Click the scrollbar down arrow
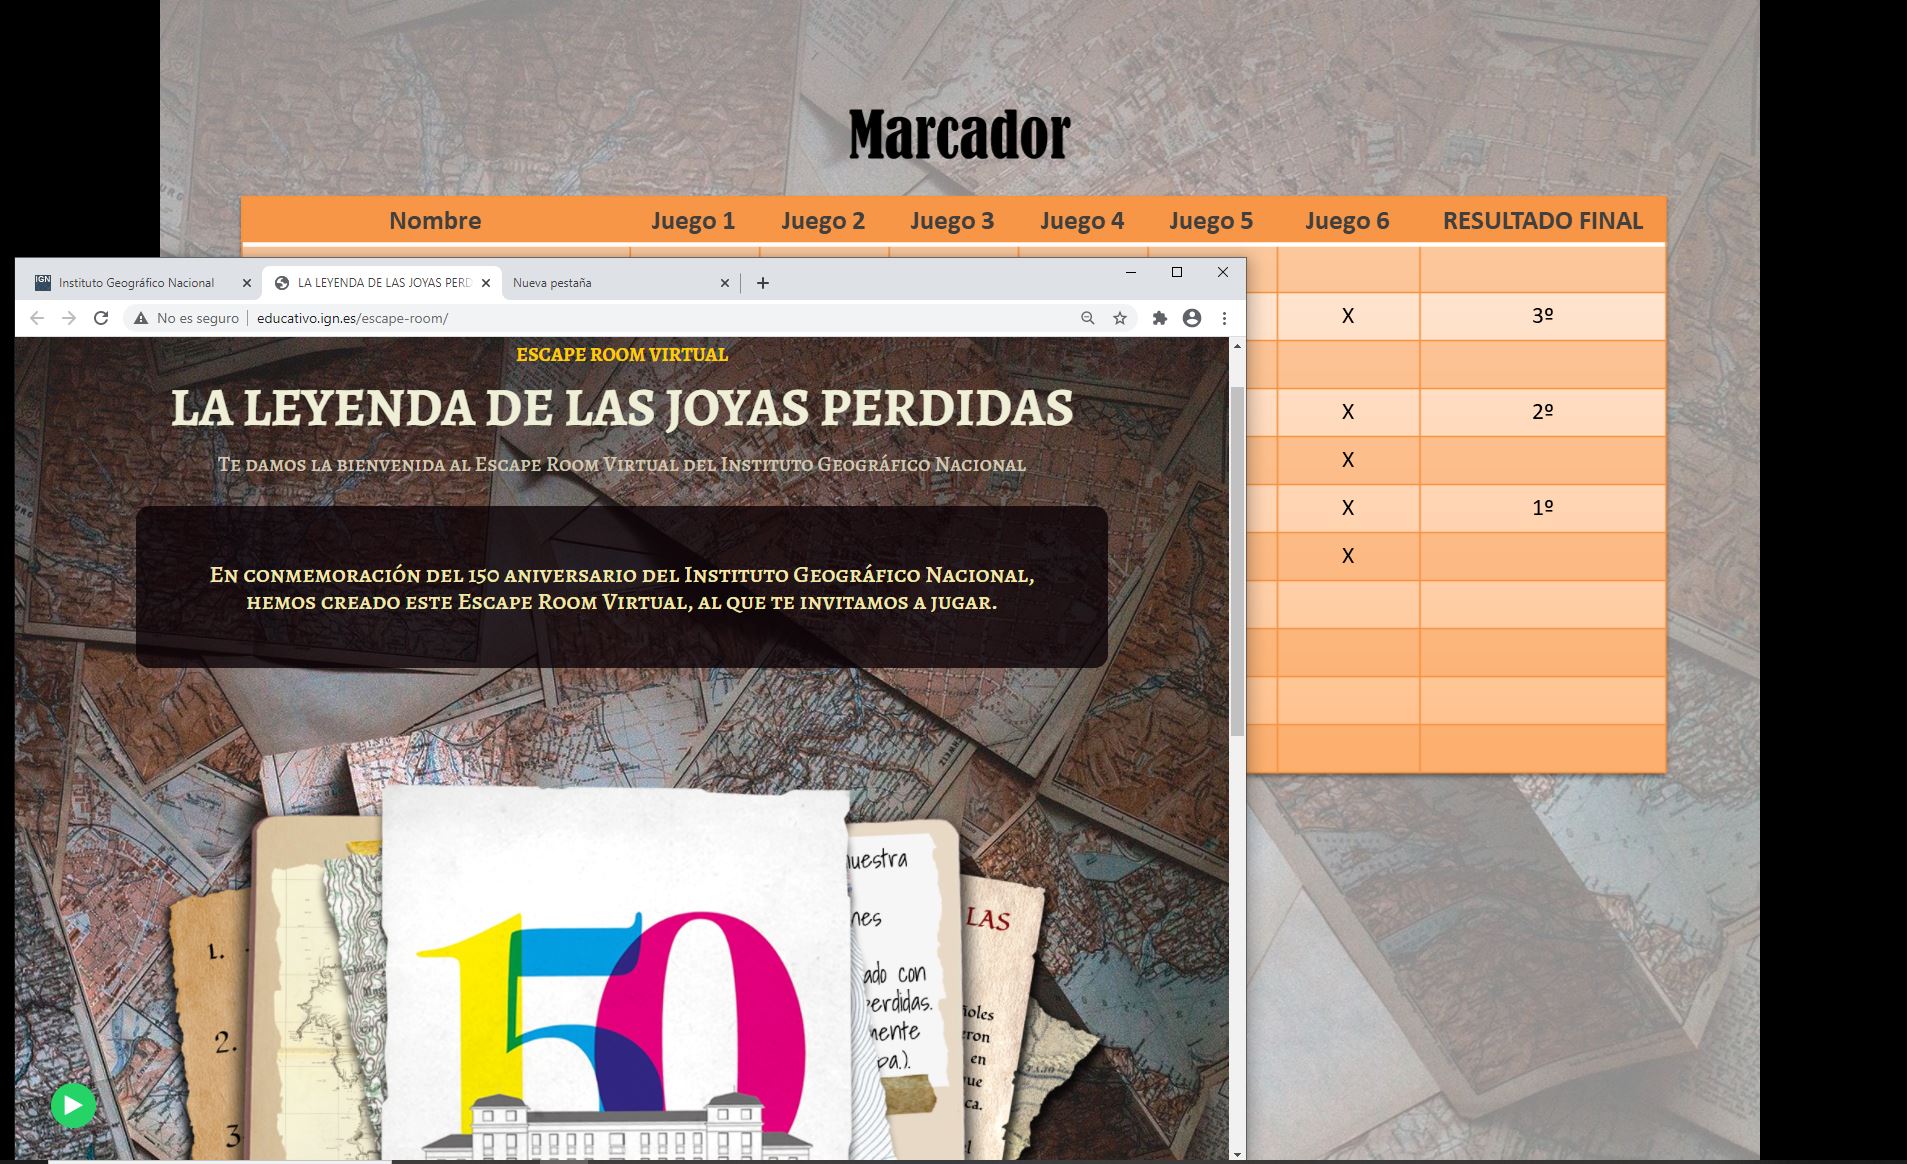This screenshot has height=1164, width=1907. point(1237,1154)
